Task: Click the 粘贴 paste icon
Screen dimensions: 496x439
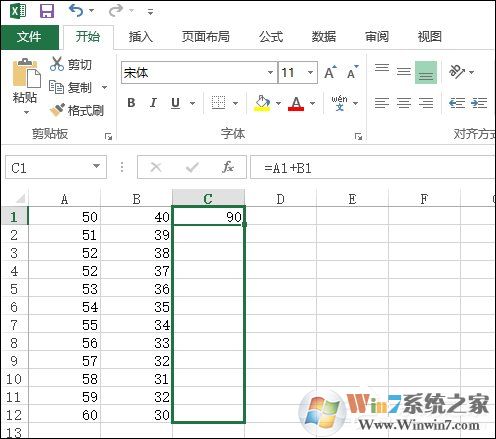Action: click(x=26, y=73)
